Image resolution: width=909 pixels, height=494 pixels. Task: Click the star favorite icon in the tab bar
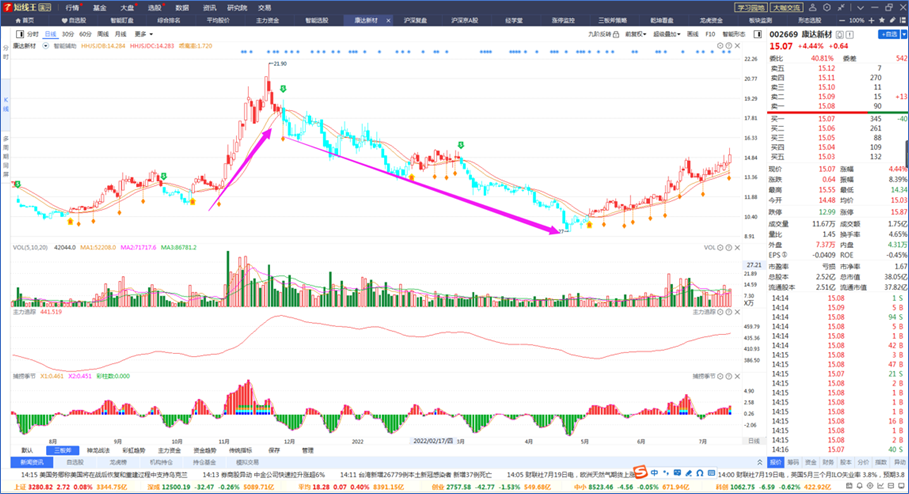coord(882,20)
